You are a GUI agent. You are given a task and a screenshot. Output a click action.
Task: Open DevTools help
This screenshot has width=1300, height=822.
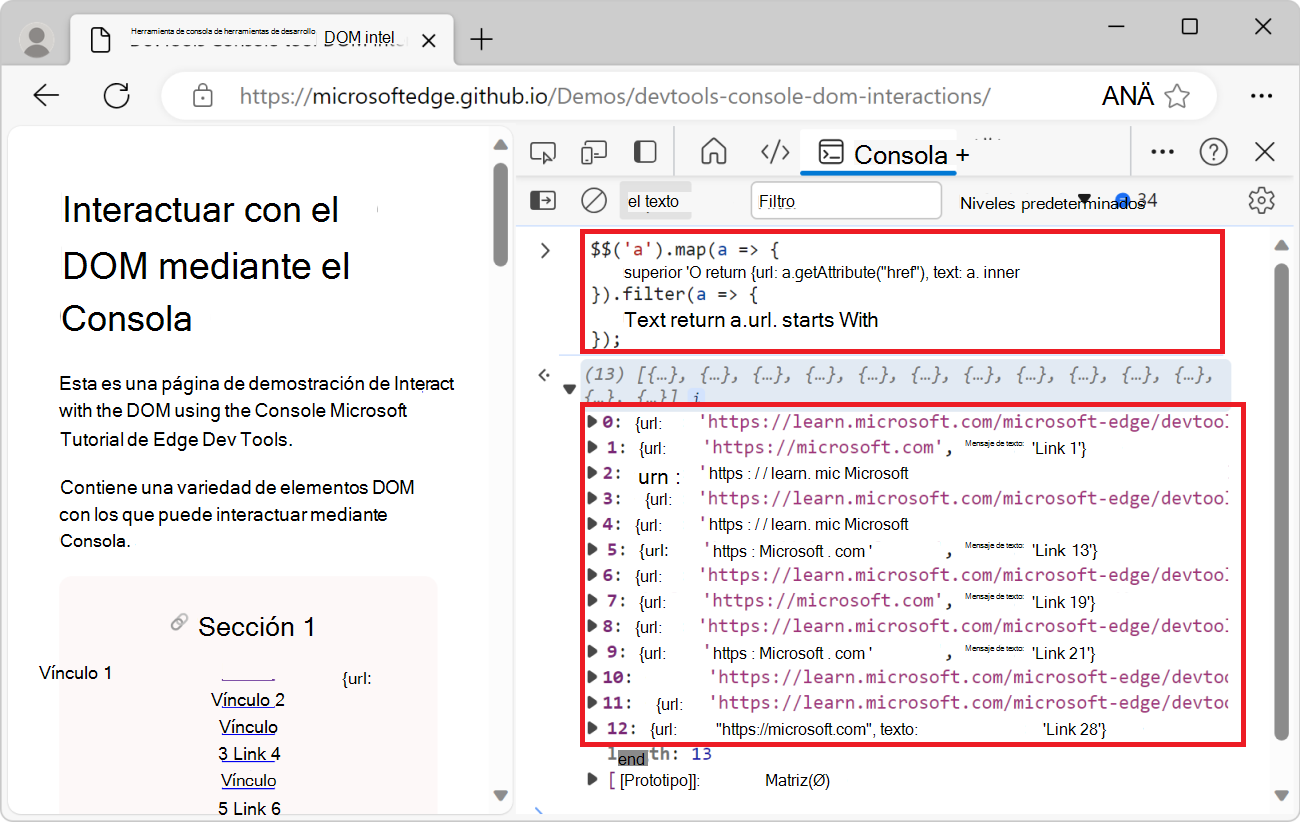[x=1213, y=151]
